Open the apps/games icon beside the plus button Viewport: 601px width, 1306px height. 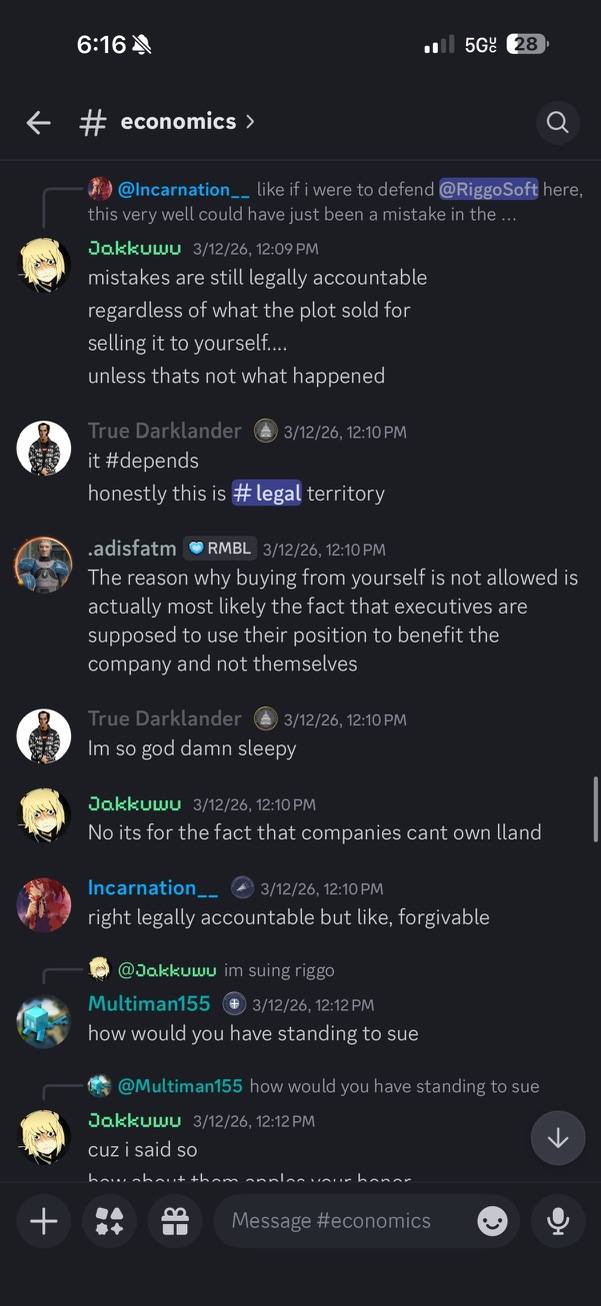pyautogui.click(x=109, y=1221)
